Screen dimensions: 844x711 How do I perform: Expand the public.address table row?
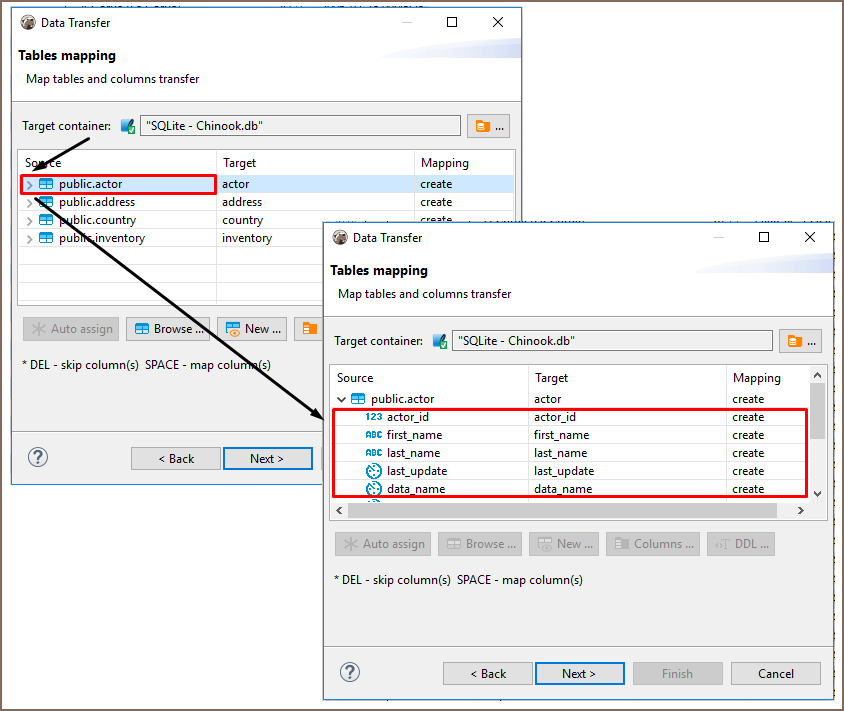(29, 203)
